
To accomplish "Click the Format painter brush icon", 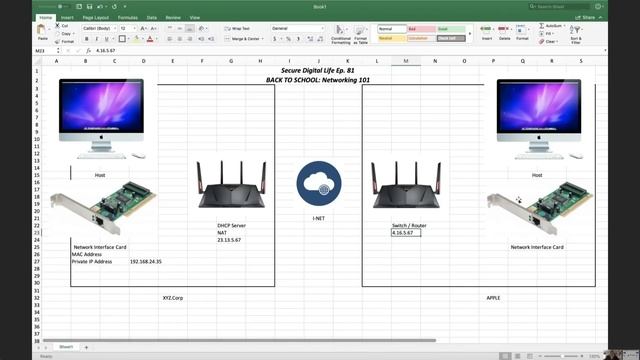I will pos(58,41).
